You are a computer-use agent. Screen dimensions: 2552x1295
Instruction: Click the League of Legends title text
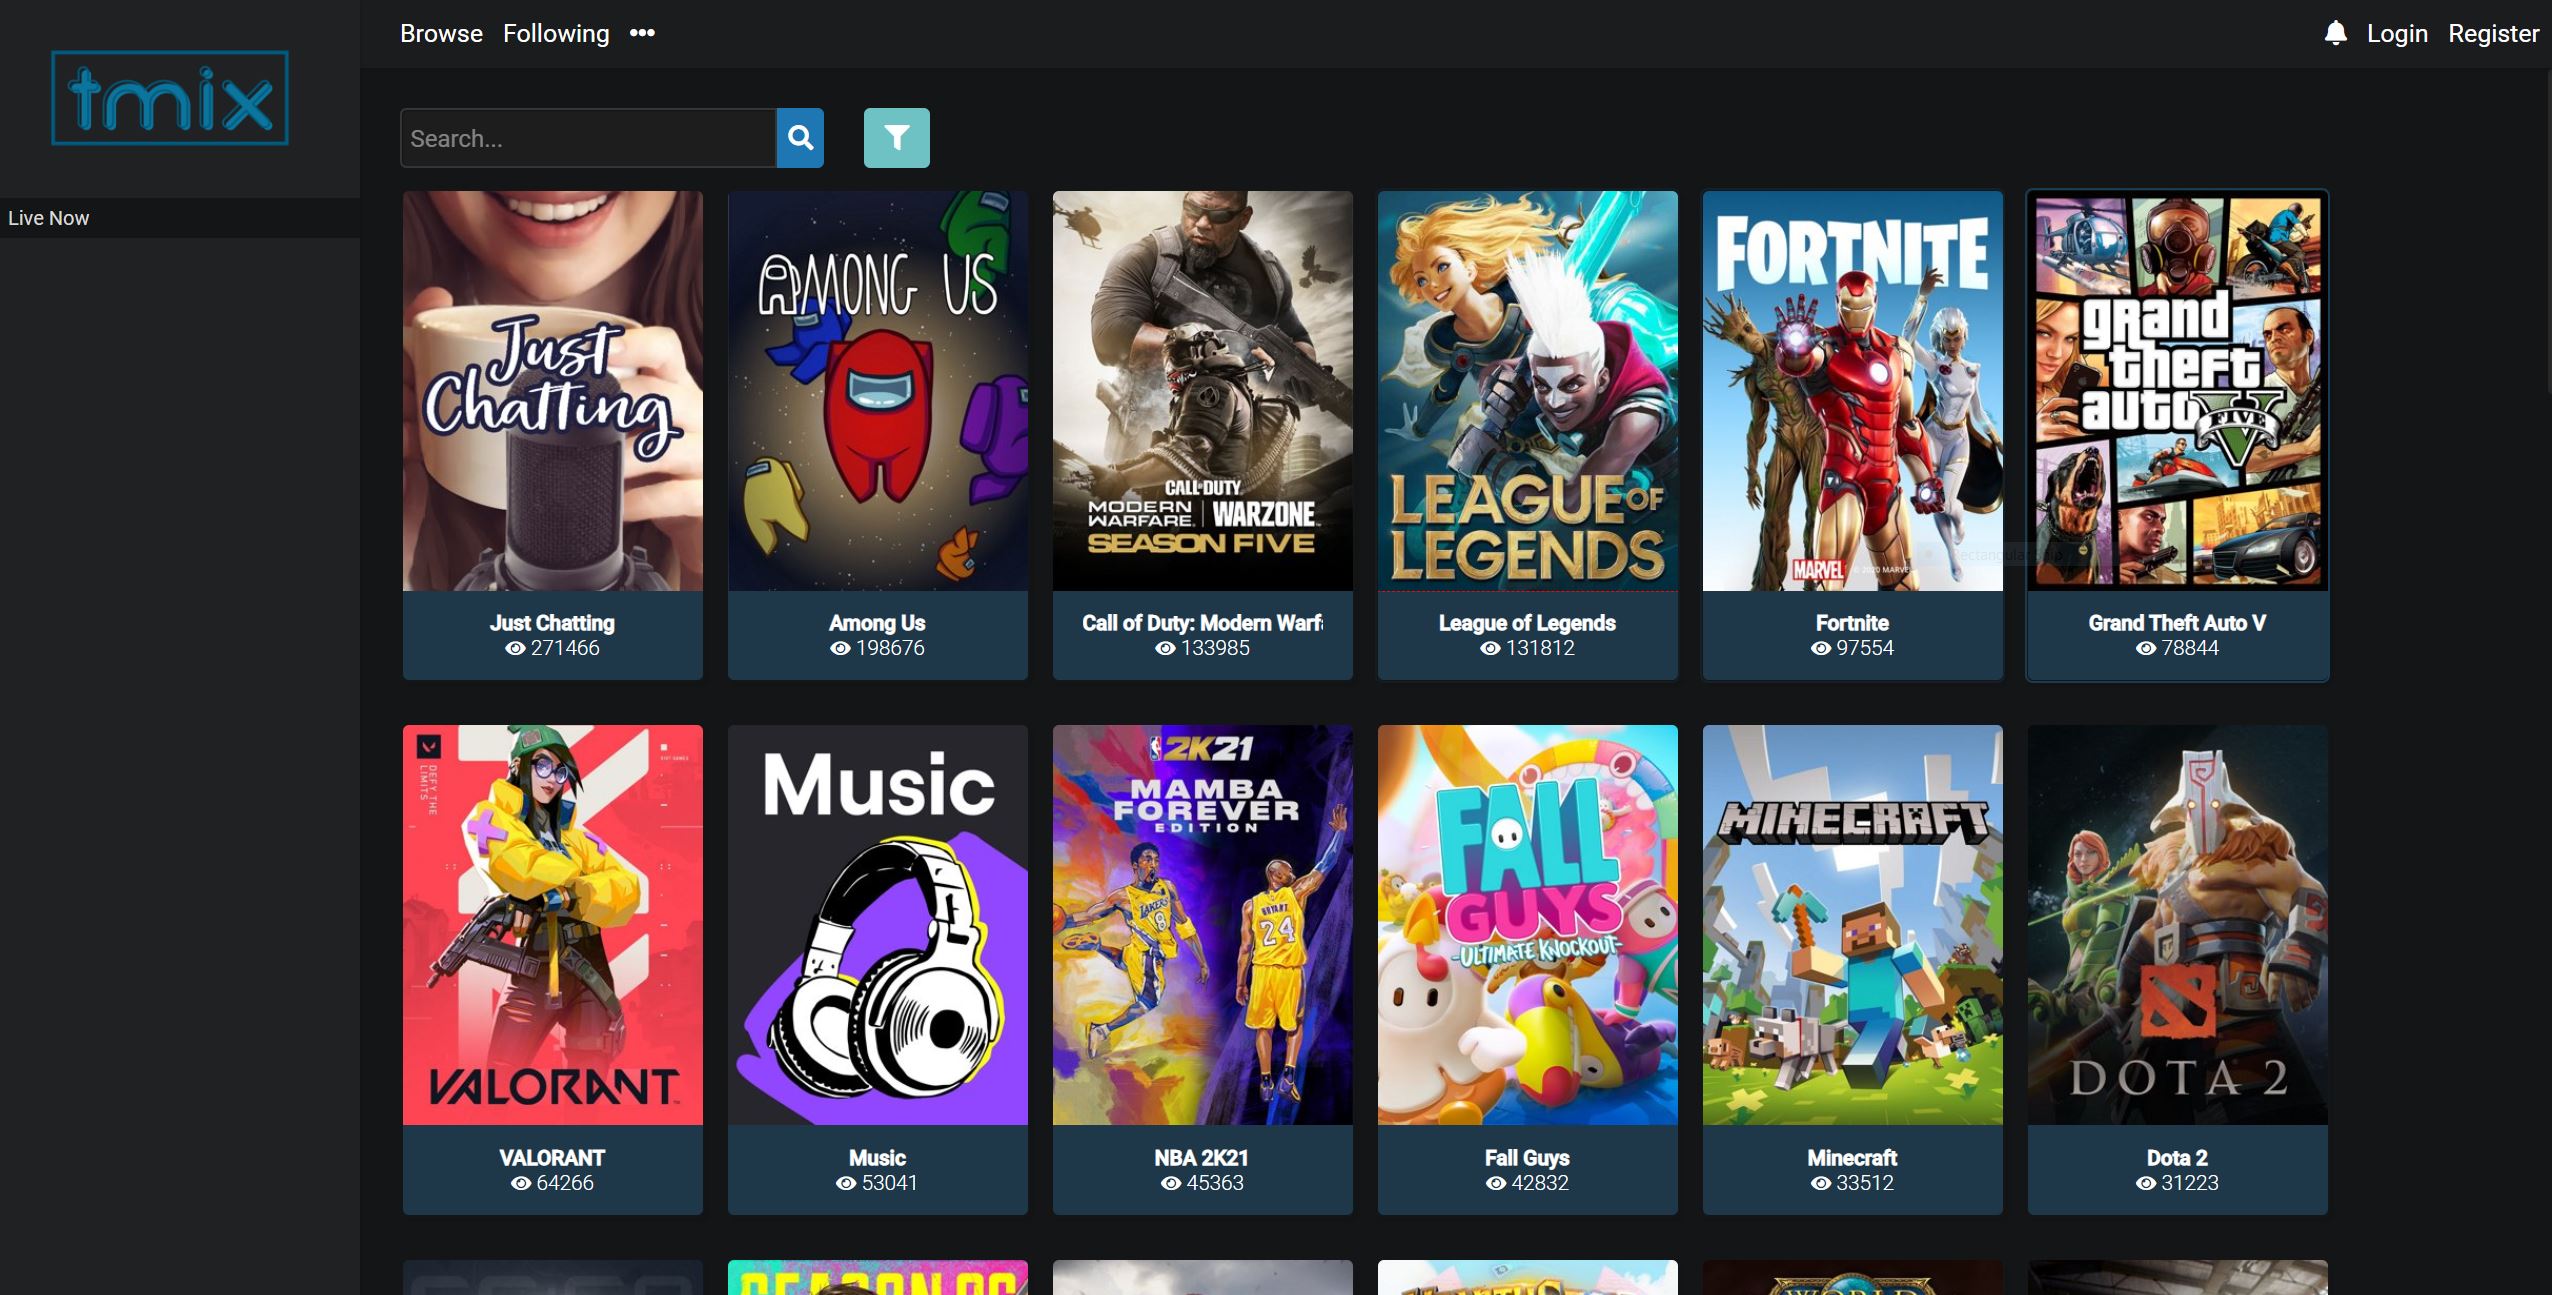click(x=1527, y=623)
